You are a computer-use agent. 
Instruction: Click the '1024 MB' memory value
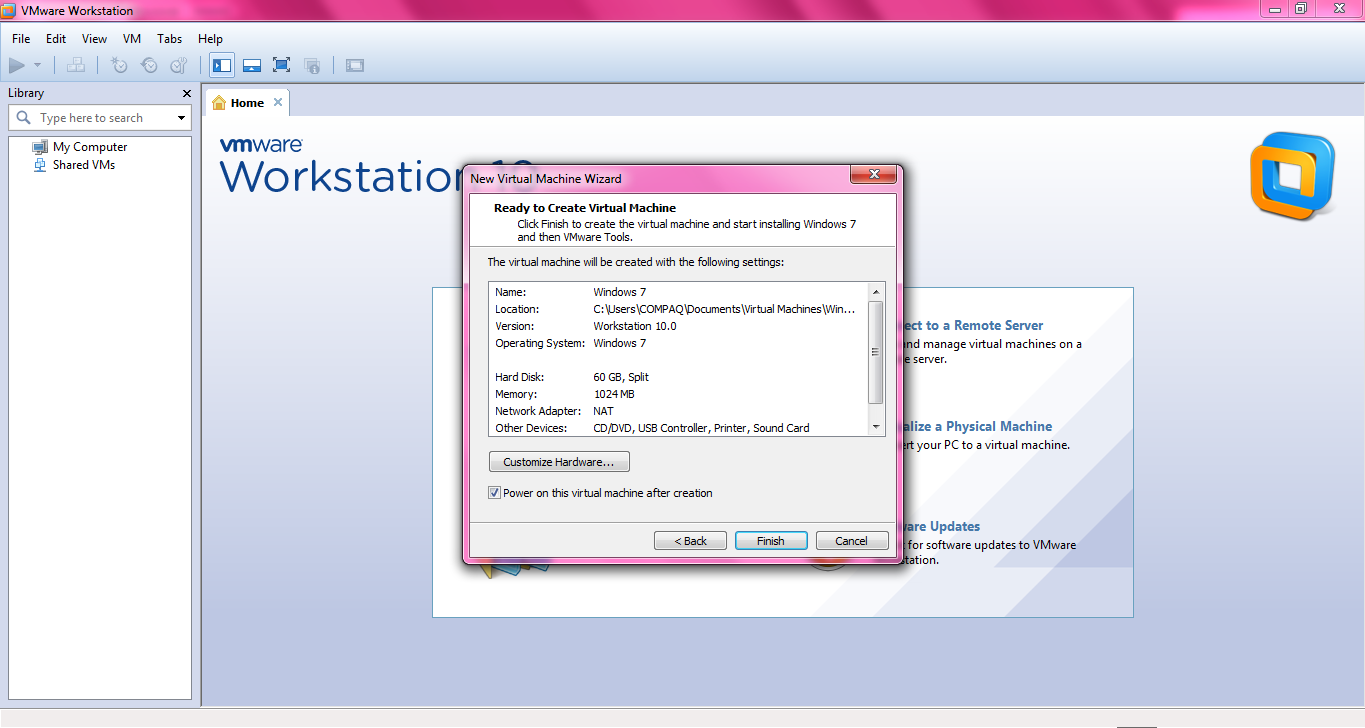pyautogui.click(x=614, y=394)
